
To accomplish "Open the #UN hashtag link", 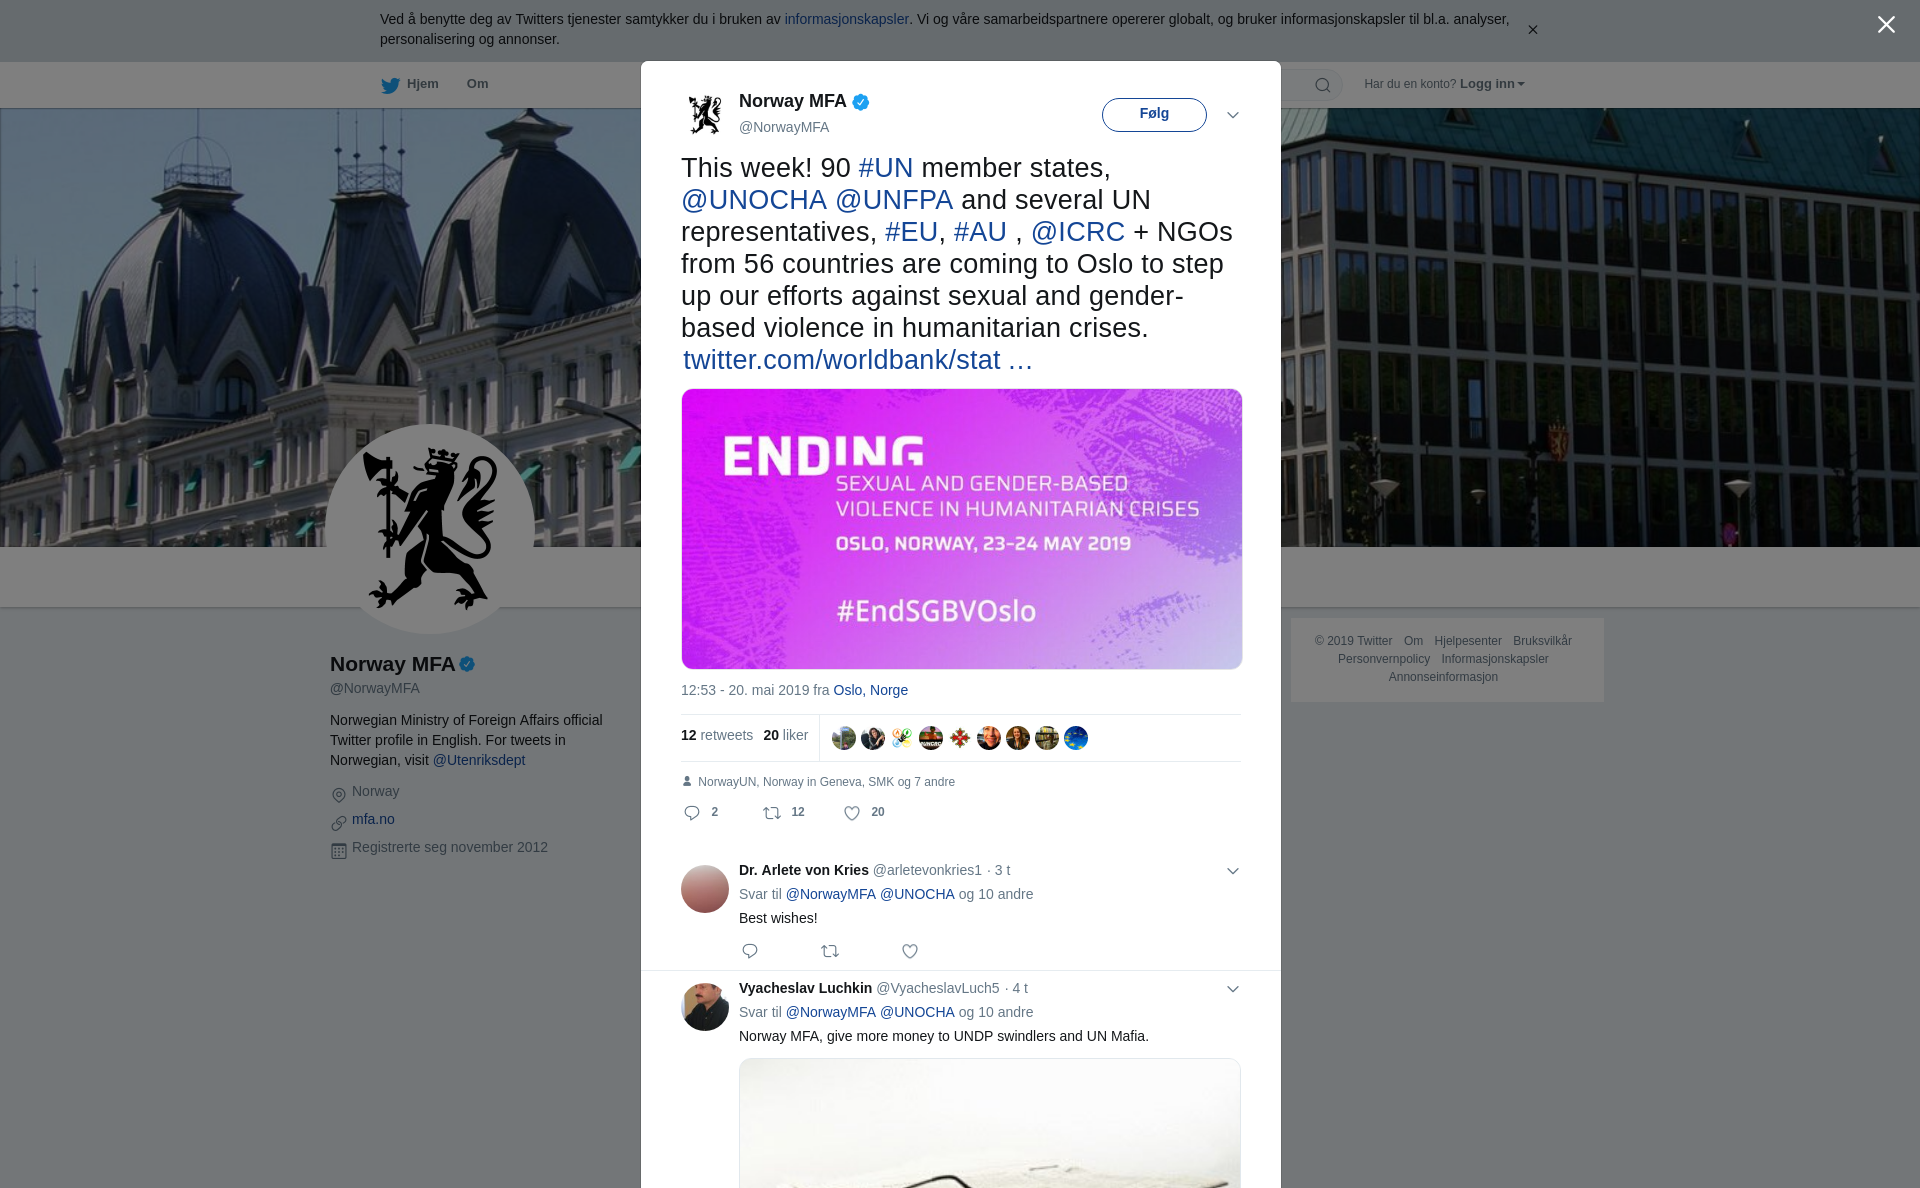I will (x=886, y=168).
